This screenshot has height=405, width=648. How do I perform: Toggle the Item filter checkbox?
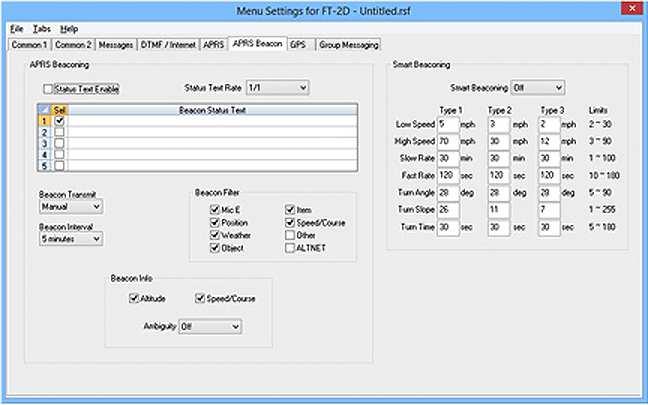(290, 210)
